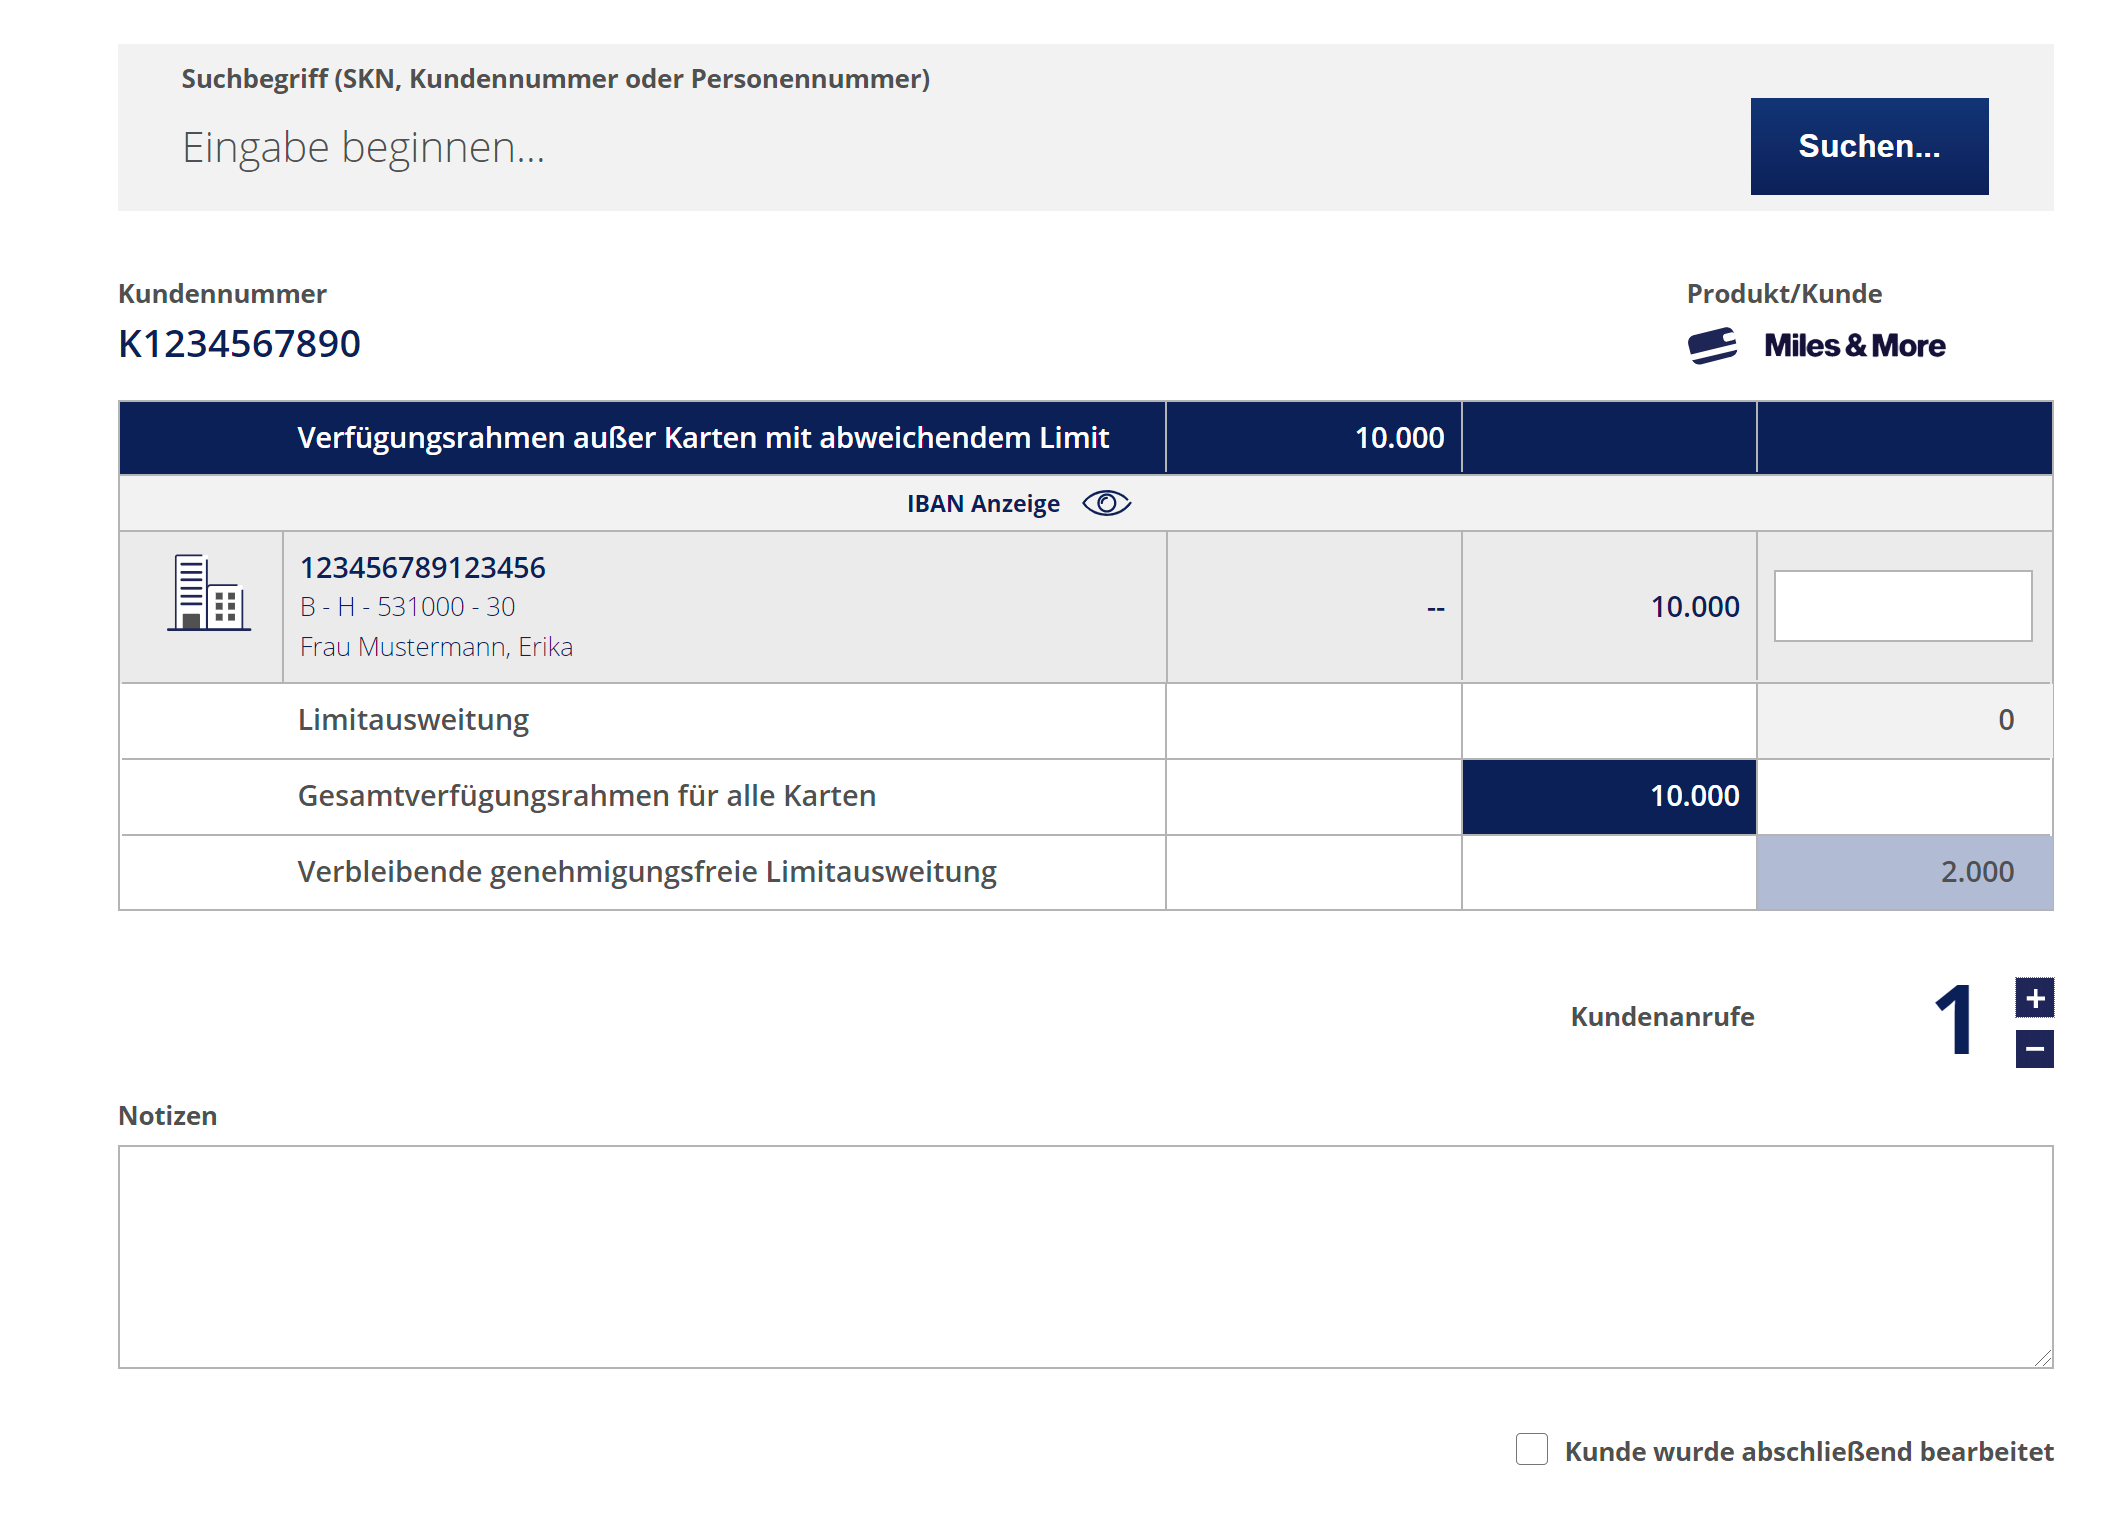The image size is (2106, 1522).
Task: Click Gesamtverfügungsrahmen für alle Karten label
Action: [x=587, y=796]
